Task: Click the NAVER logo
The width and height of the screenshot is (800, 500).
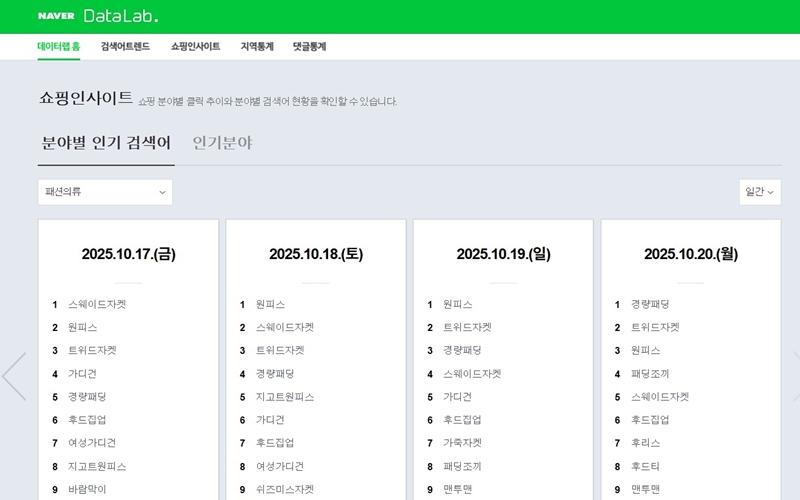Action: 56,16
